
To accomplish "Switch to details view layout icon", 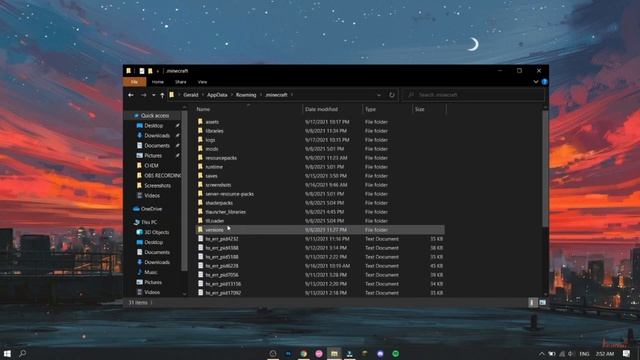I will click(x=531, y=302).
